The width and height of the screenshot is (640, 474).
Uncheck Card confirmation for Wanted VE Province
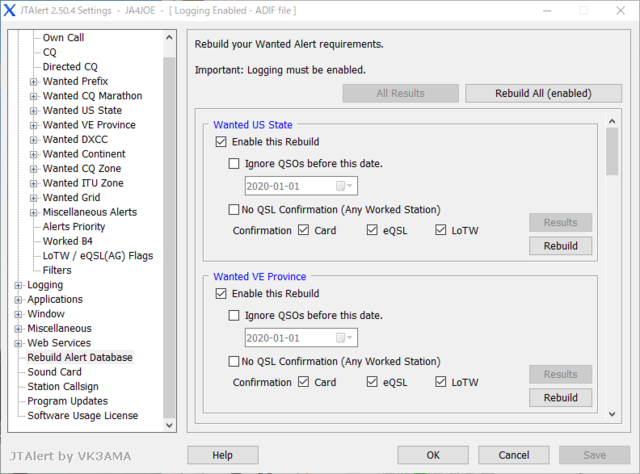coord(303,382)
